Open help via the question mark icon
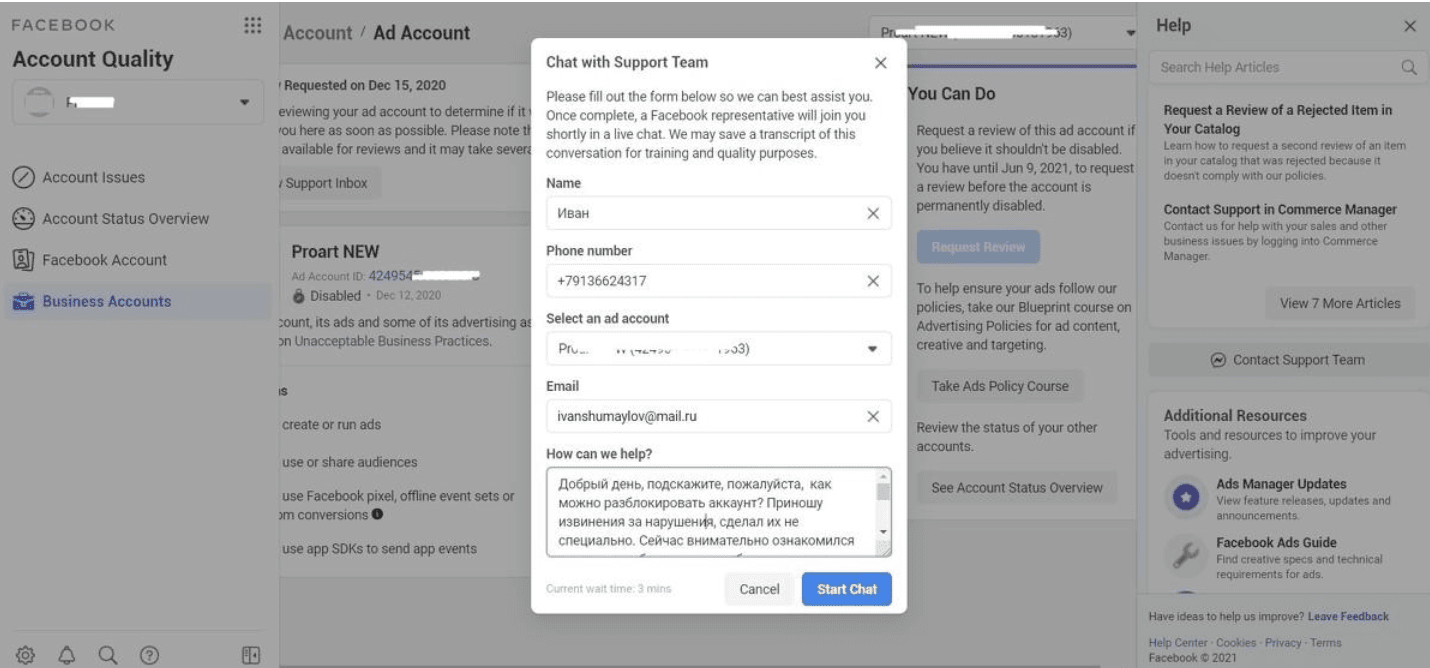 tap(148, 655)
